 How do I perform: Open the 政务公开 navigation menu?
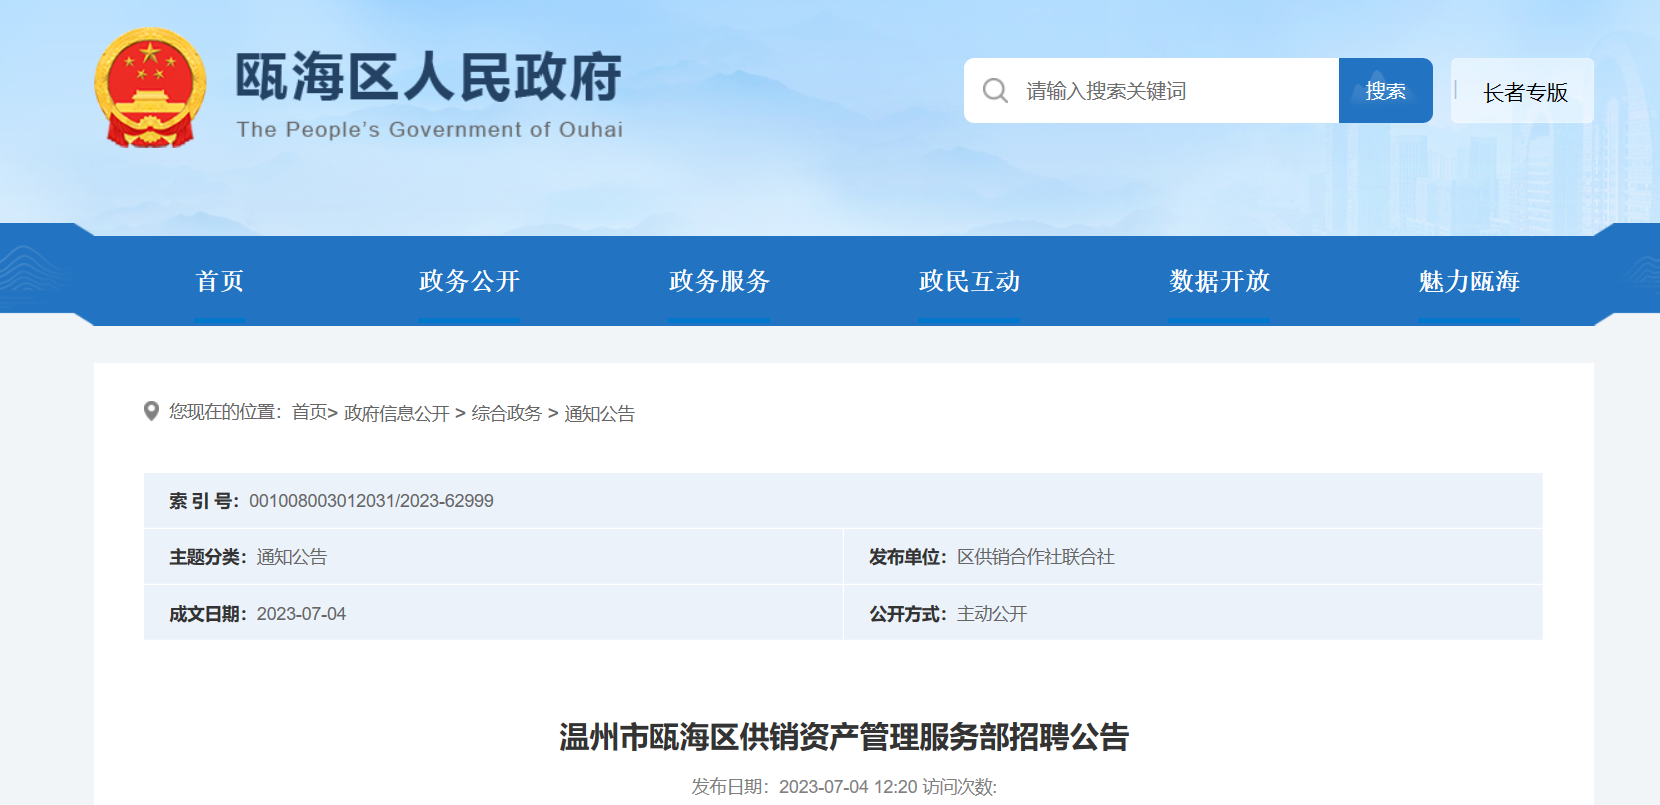click(469, 281)
